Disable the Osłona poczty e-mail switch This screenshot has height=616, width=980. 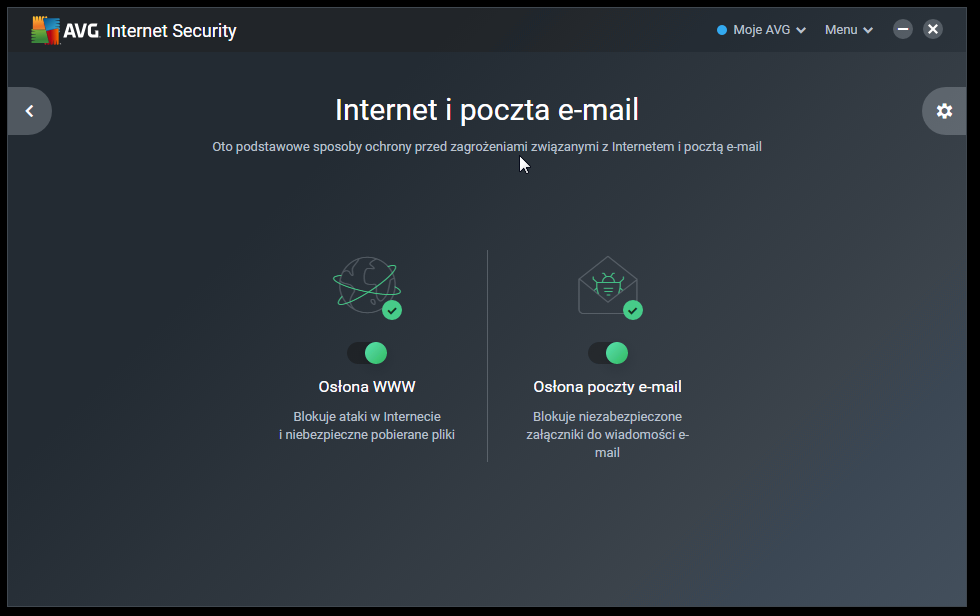point(608,353)
